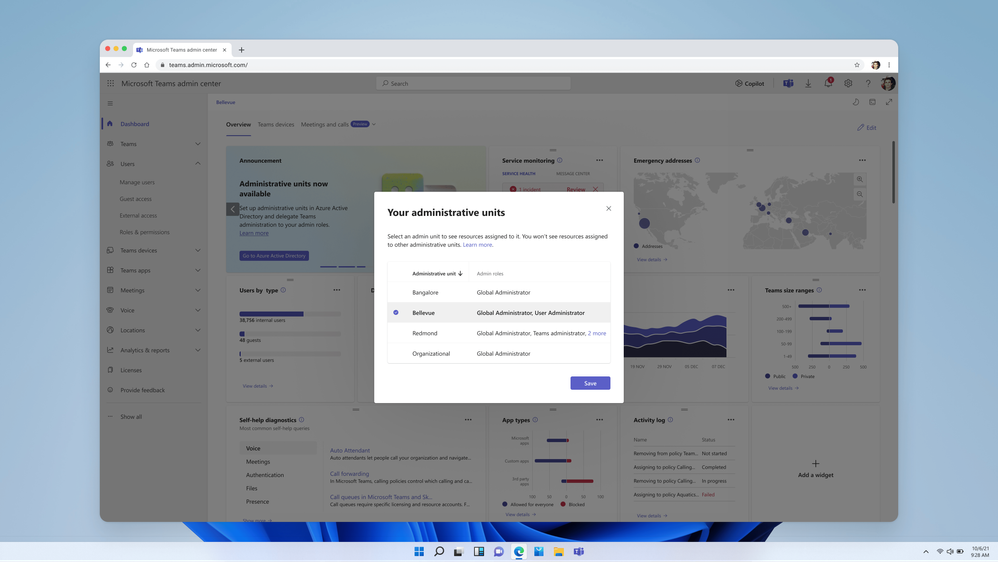The height and width of the screenshot is (562, 998).
Task: Go back in the browser
Action: coord(108,65)
